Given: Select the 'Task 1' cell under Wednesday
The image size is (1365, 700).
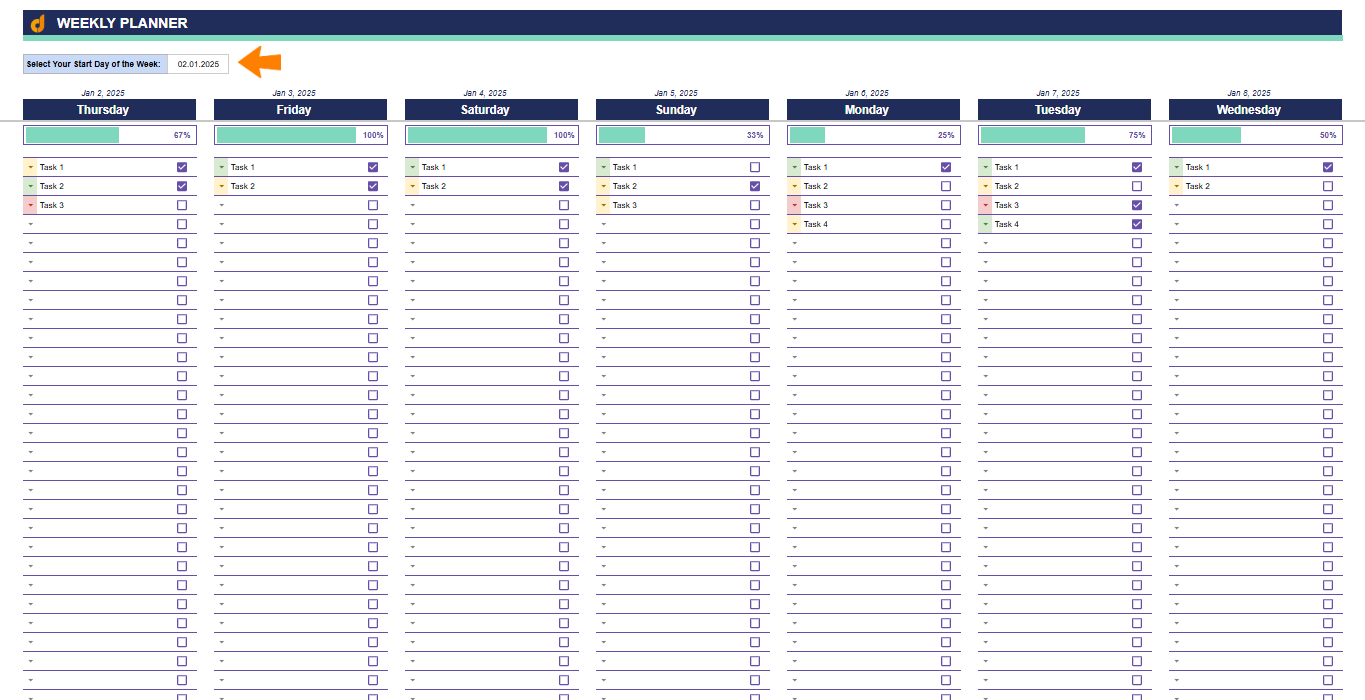Looking at the screenshot, I should 1250,167.
